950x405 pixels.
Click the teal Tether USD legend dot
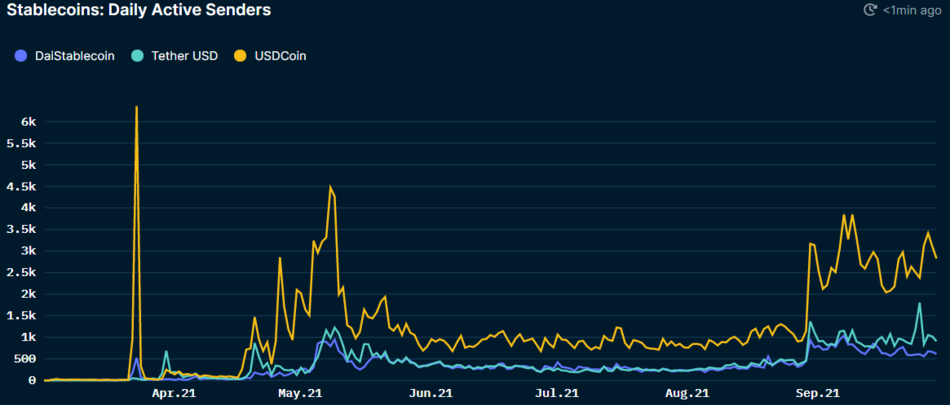click(137, 56)
